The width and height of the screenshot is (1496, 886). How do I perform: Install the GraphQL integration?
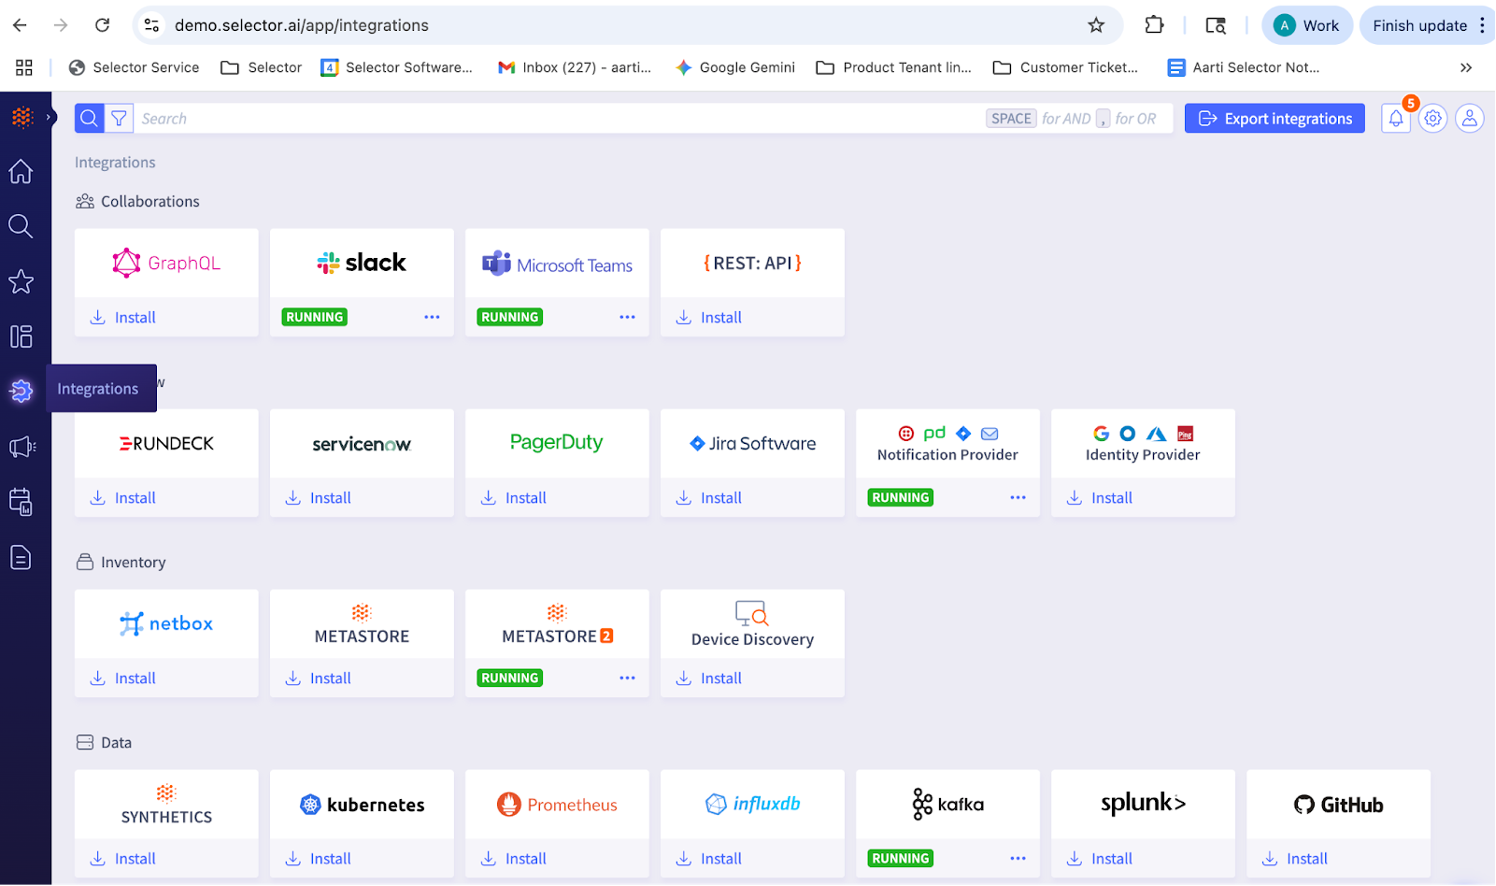pyautogui.click(x=124, y=318)
